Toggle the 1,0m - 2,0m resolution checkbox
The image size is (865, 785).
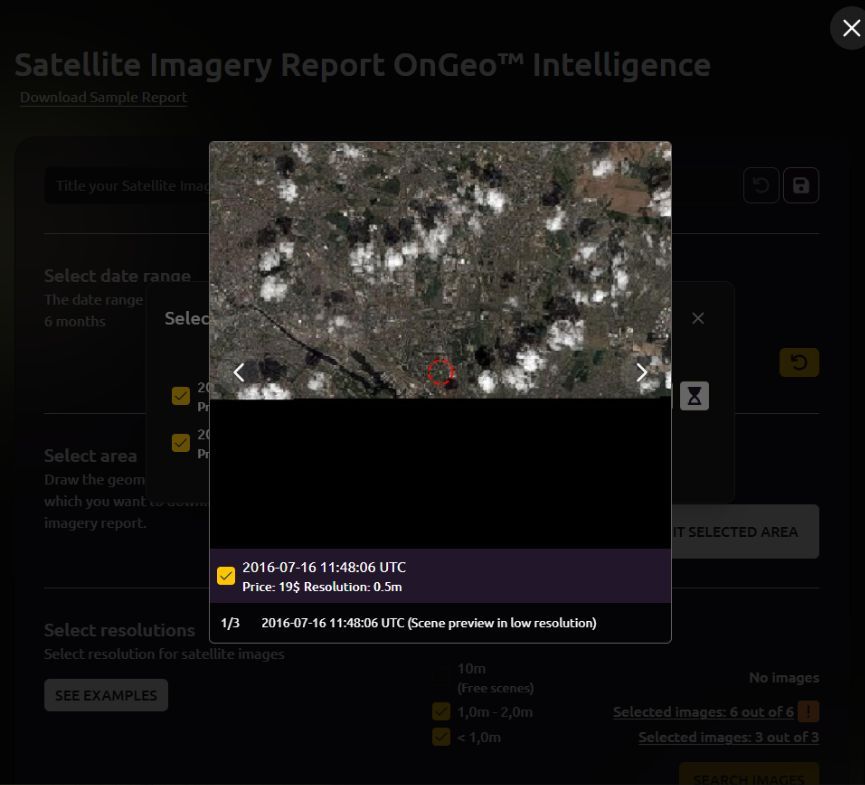(441, 712)
